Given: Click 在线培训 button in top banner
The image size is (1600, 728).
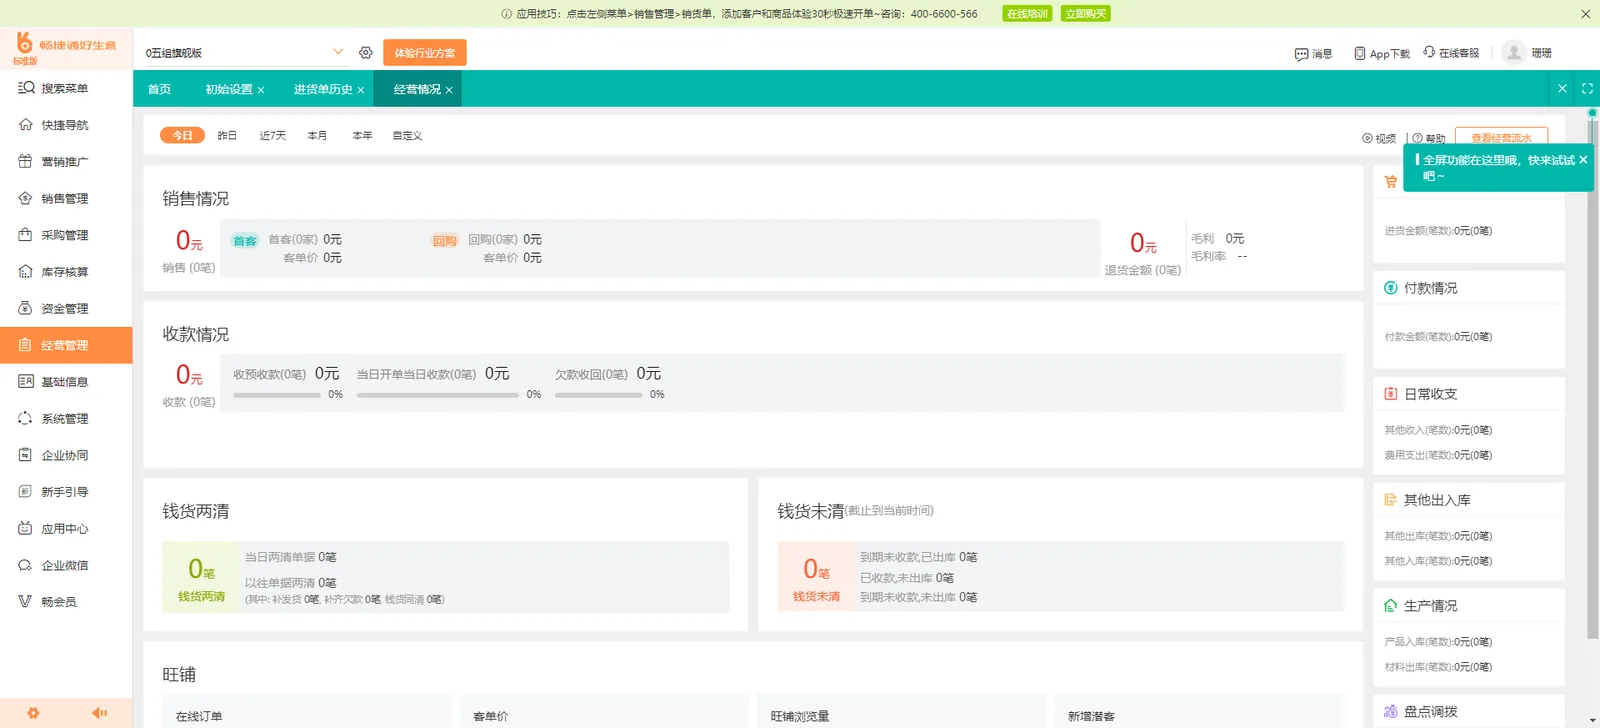Looking at the screenshot, I should [x=1027, y=14].
